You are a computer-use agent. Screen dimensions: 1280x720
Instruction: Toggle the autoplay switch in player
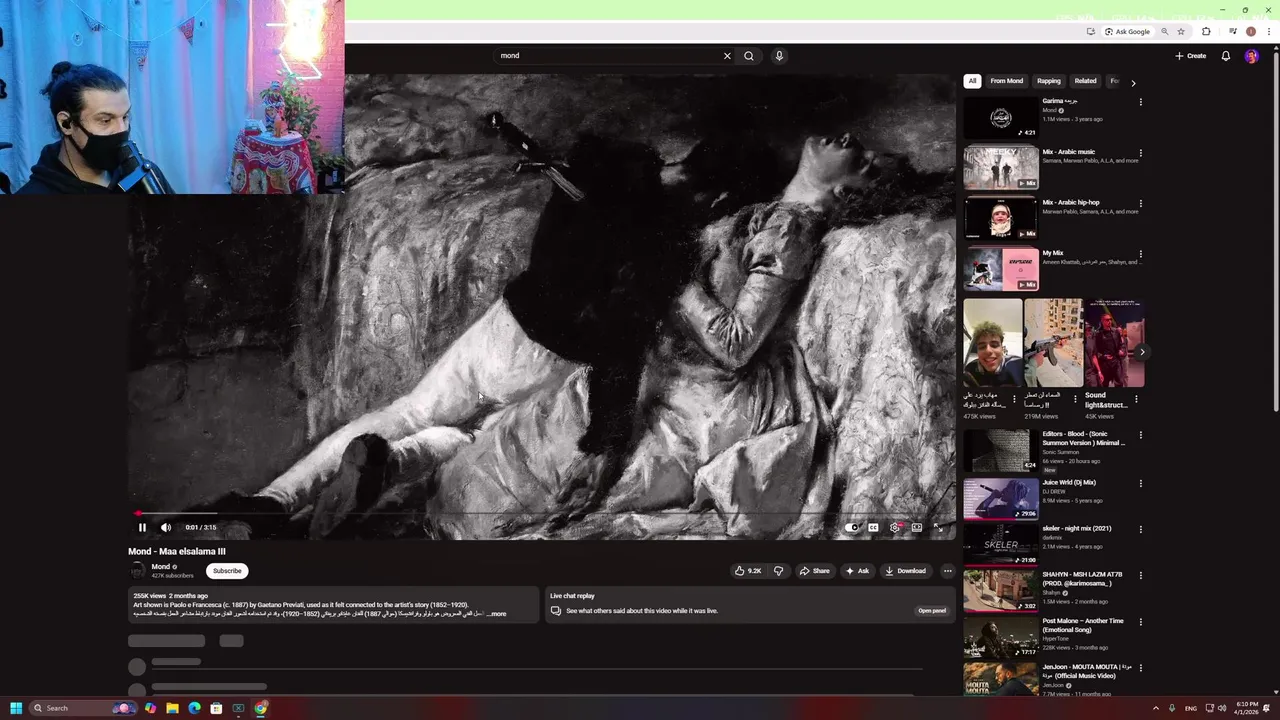tap(851, 527)
